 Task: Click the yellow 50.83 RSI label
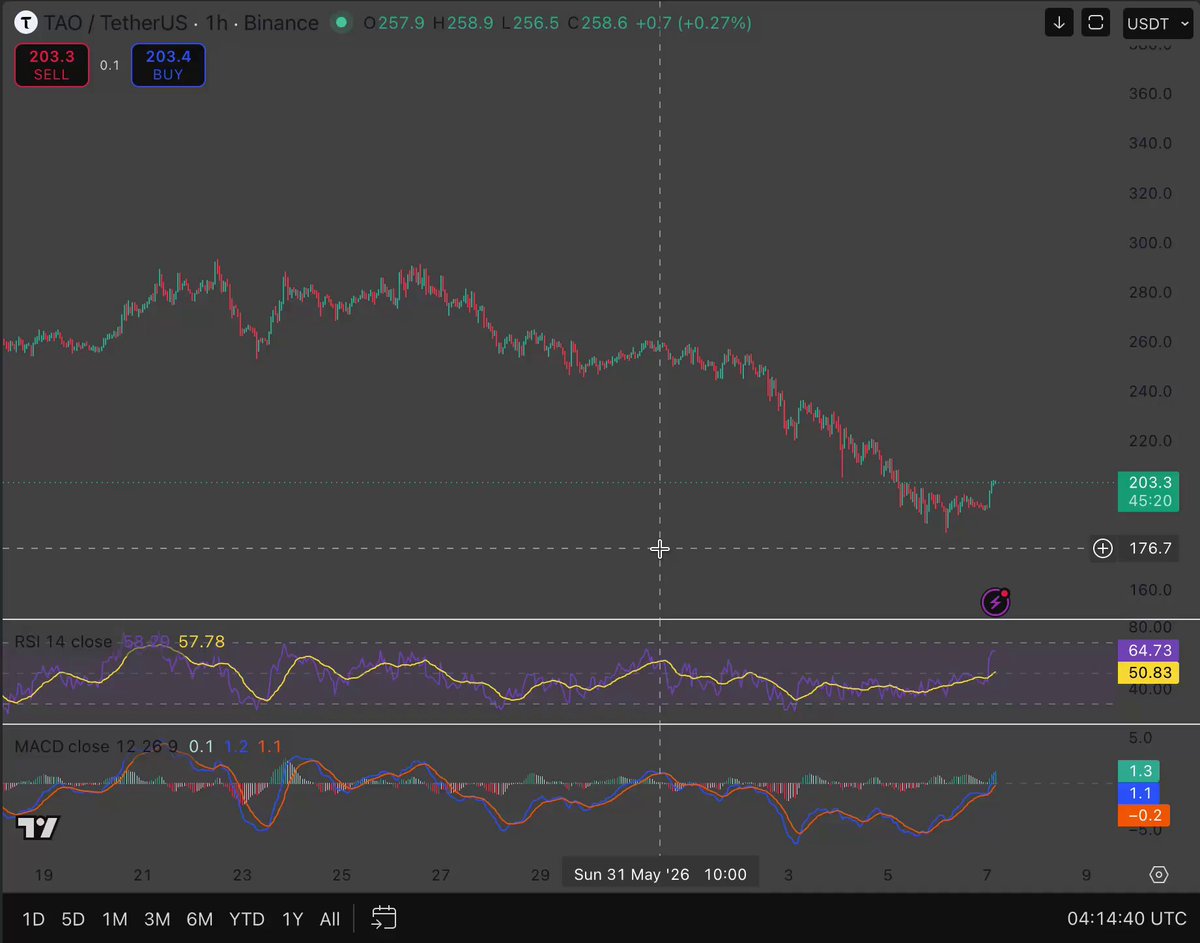[1149, 673]
